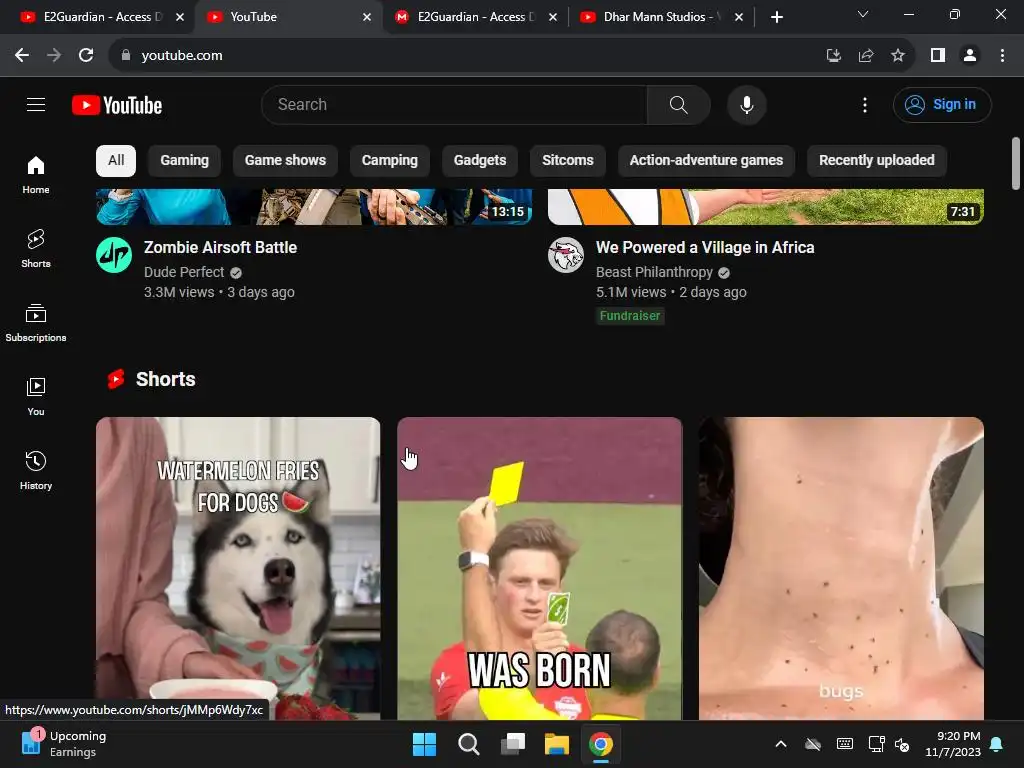
Task: Open Watermelon Fries for Dogs short
Action: pos(238,568)
